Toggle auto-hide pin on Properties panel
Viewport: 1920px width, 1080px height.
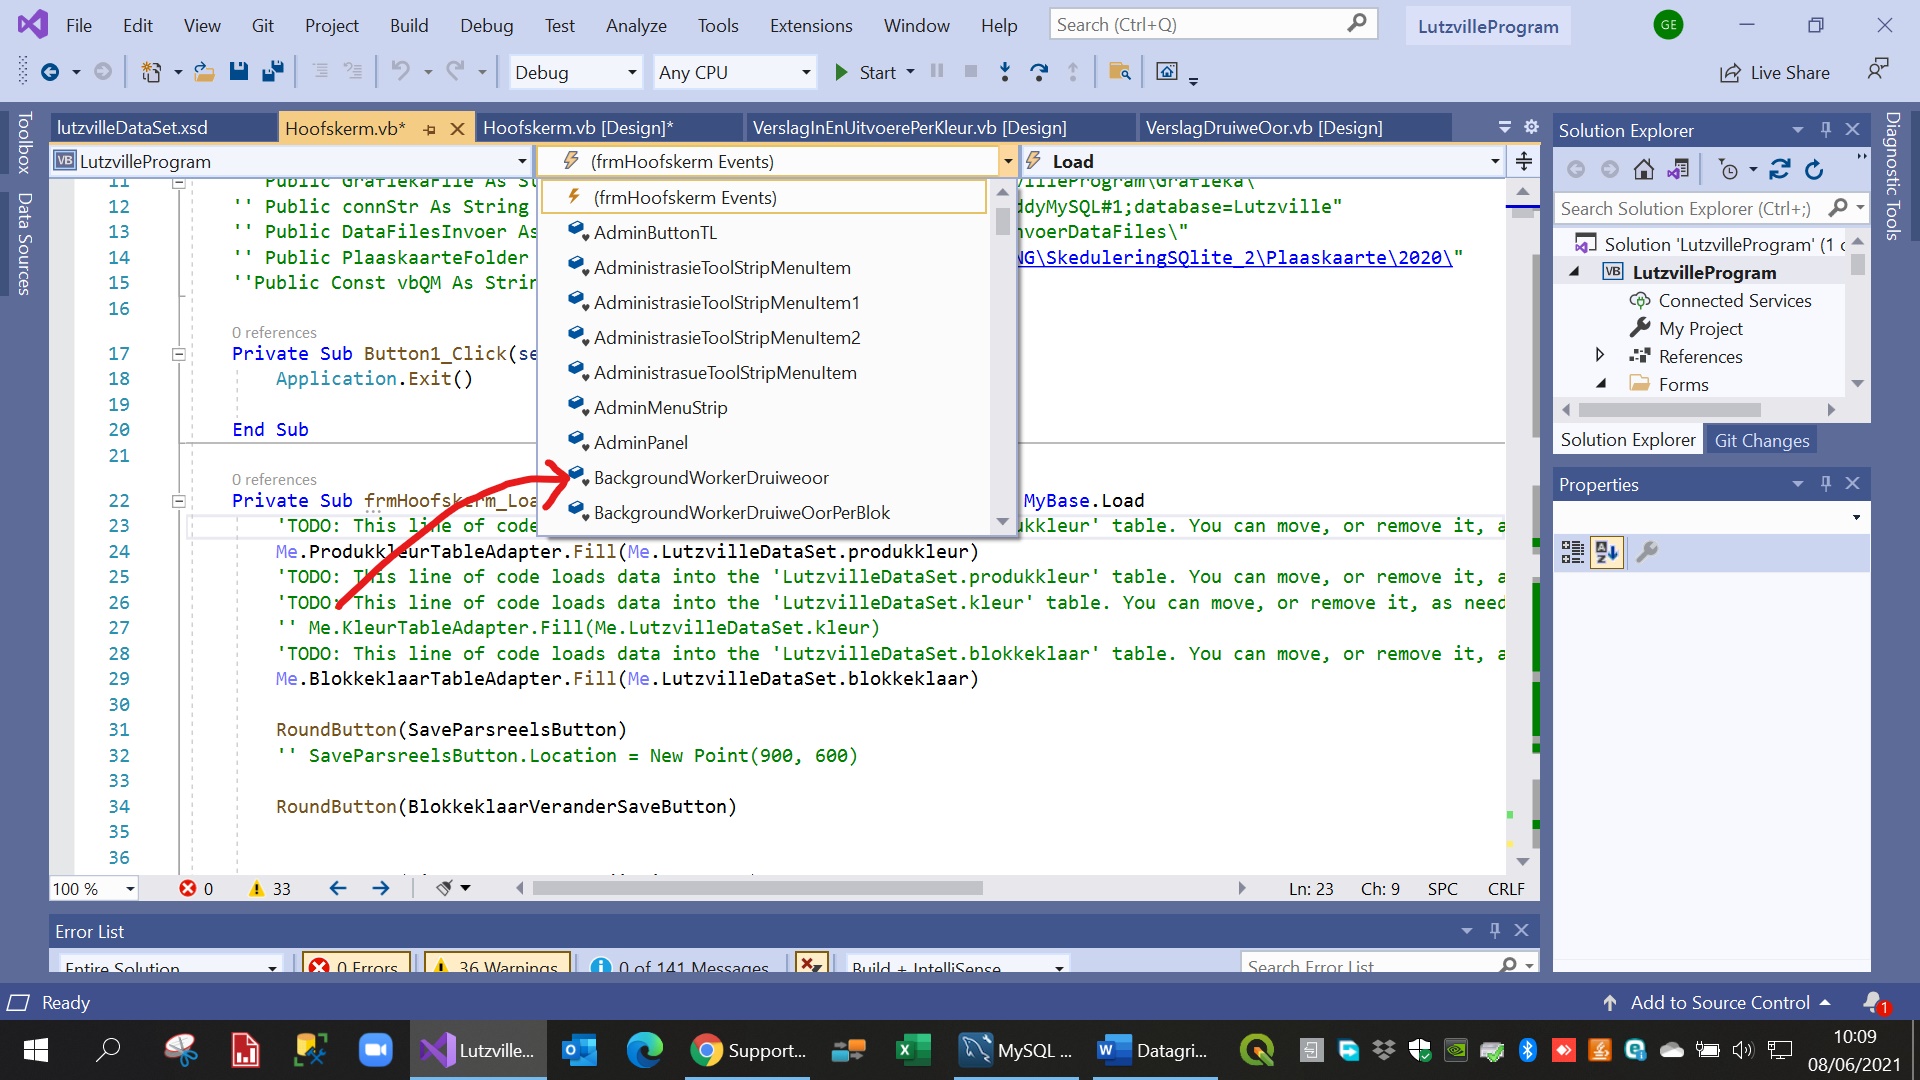pos(1825,484)
